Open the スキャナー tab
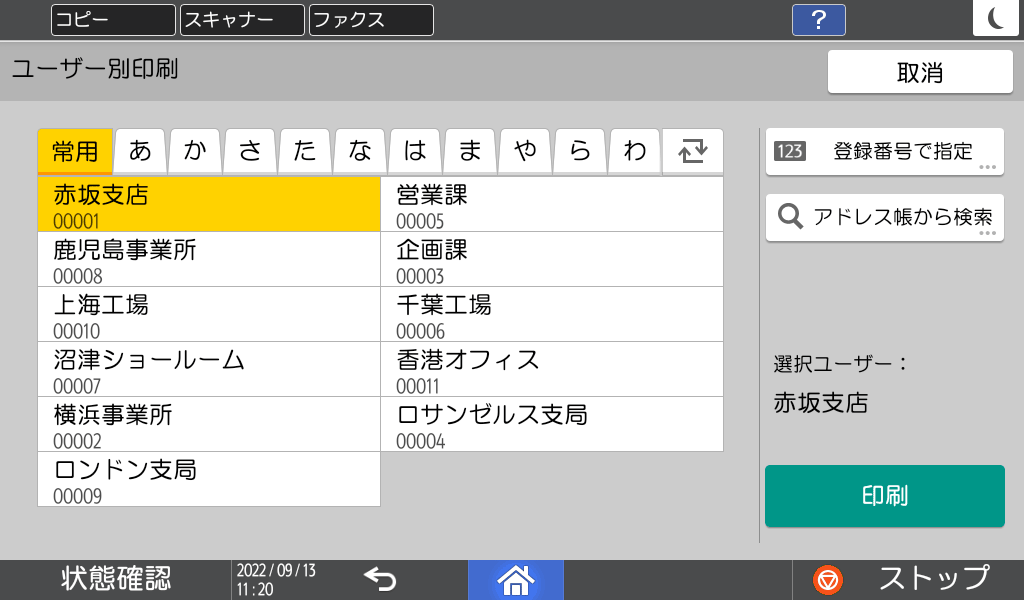This screenshot has height=600, width=1024. 240,19
